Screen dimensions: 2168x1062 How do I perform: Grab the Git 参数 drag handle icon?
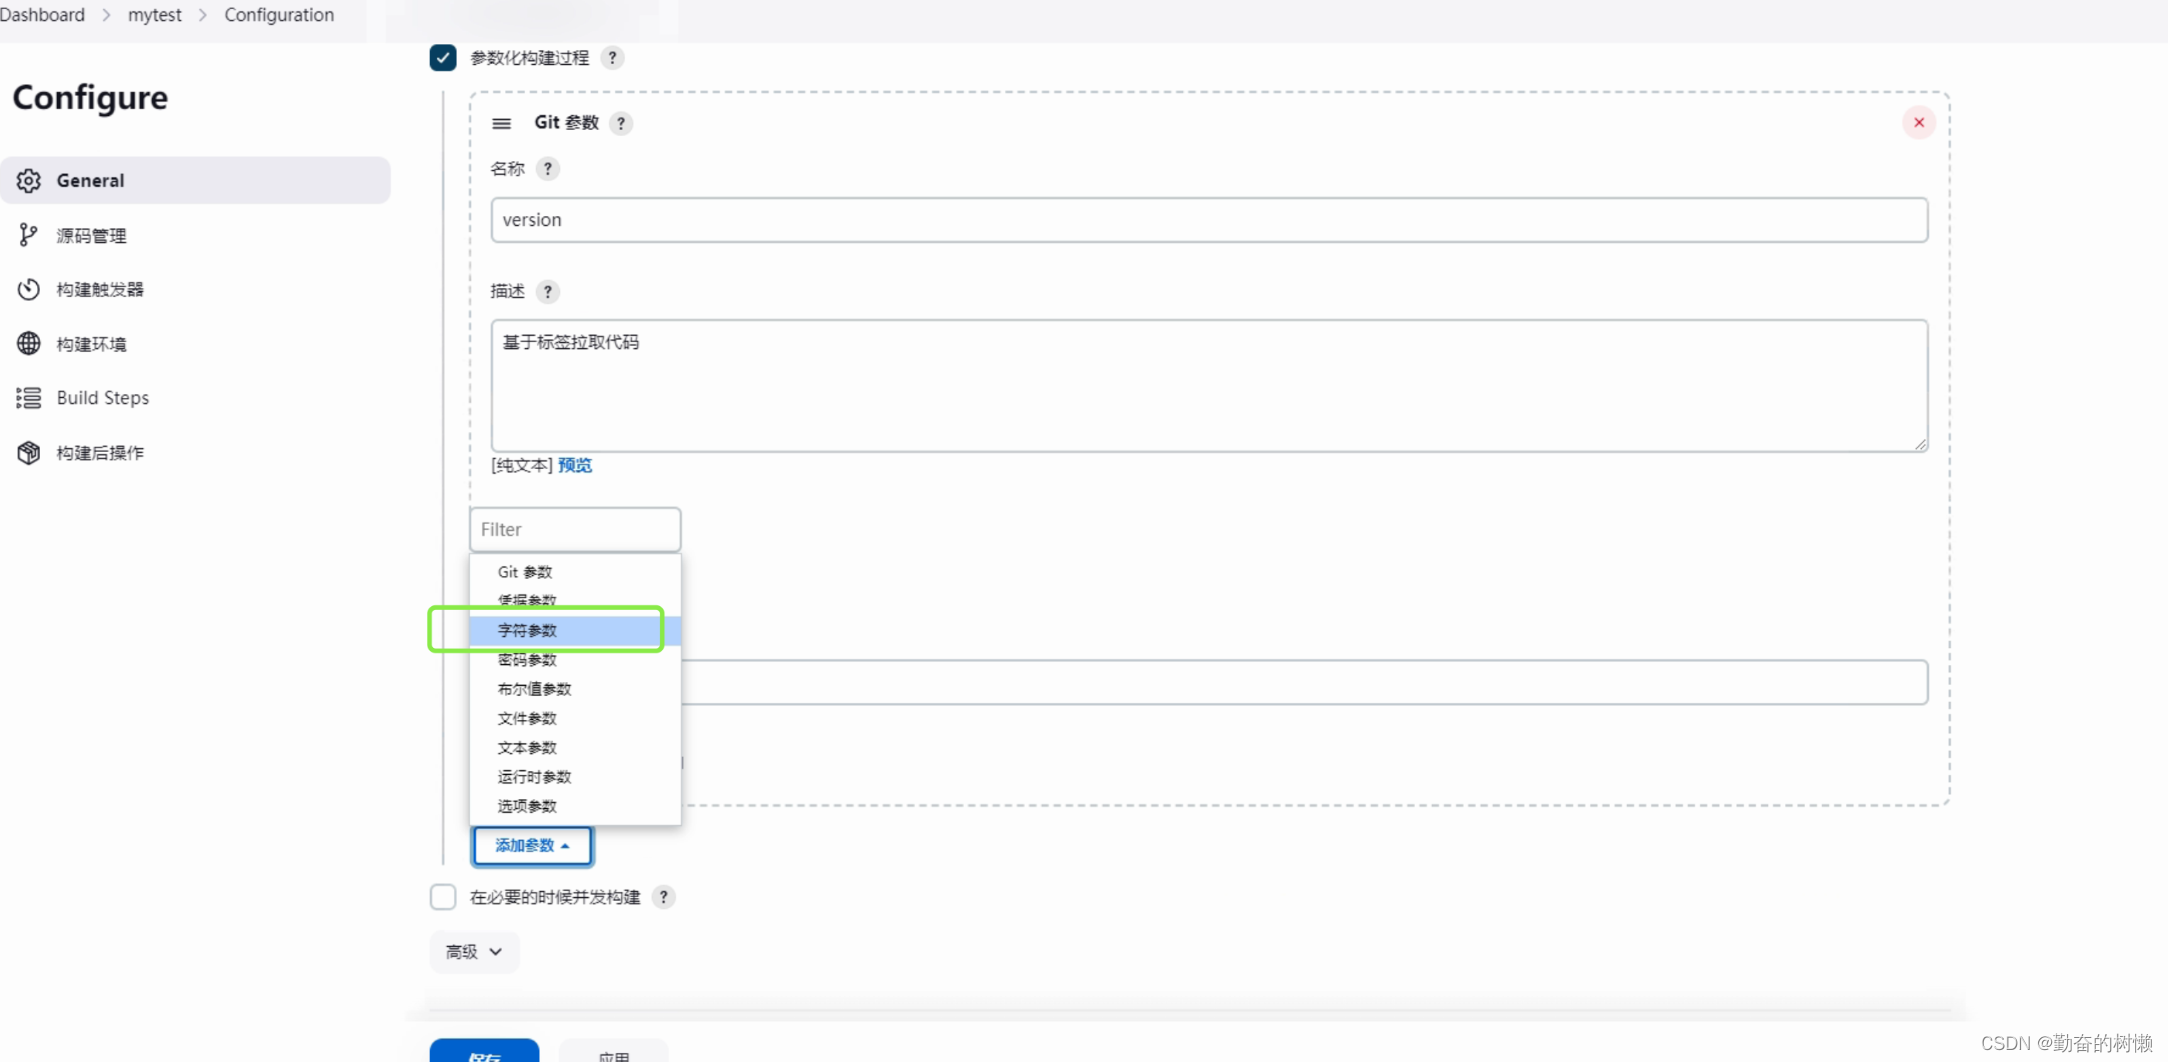tap(502, 123)
